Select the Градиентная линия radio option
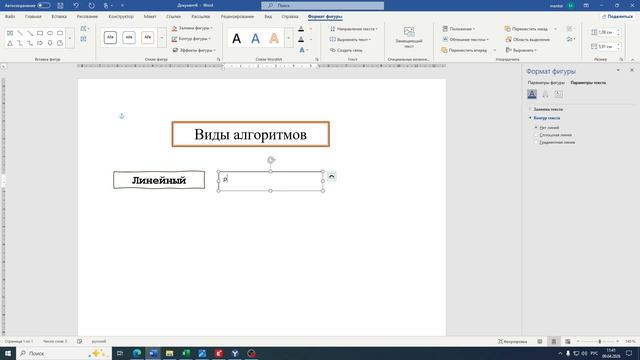 (555, 142)
